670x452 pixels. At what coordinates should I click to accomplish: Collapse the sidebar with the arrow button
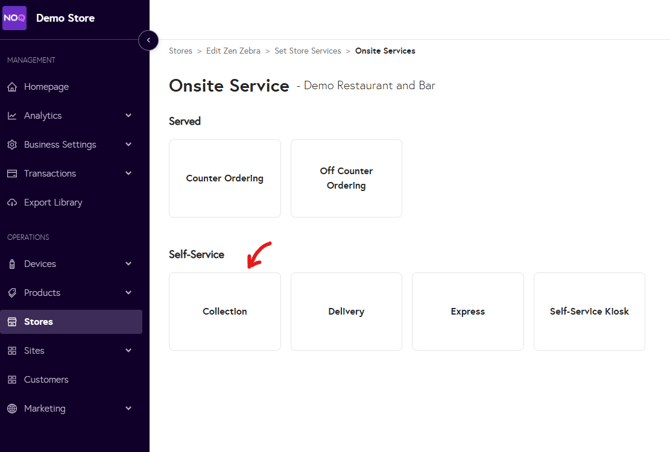click(148, 40)
